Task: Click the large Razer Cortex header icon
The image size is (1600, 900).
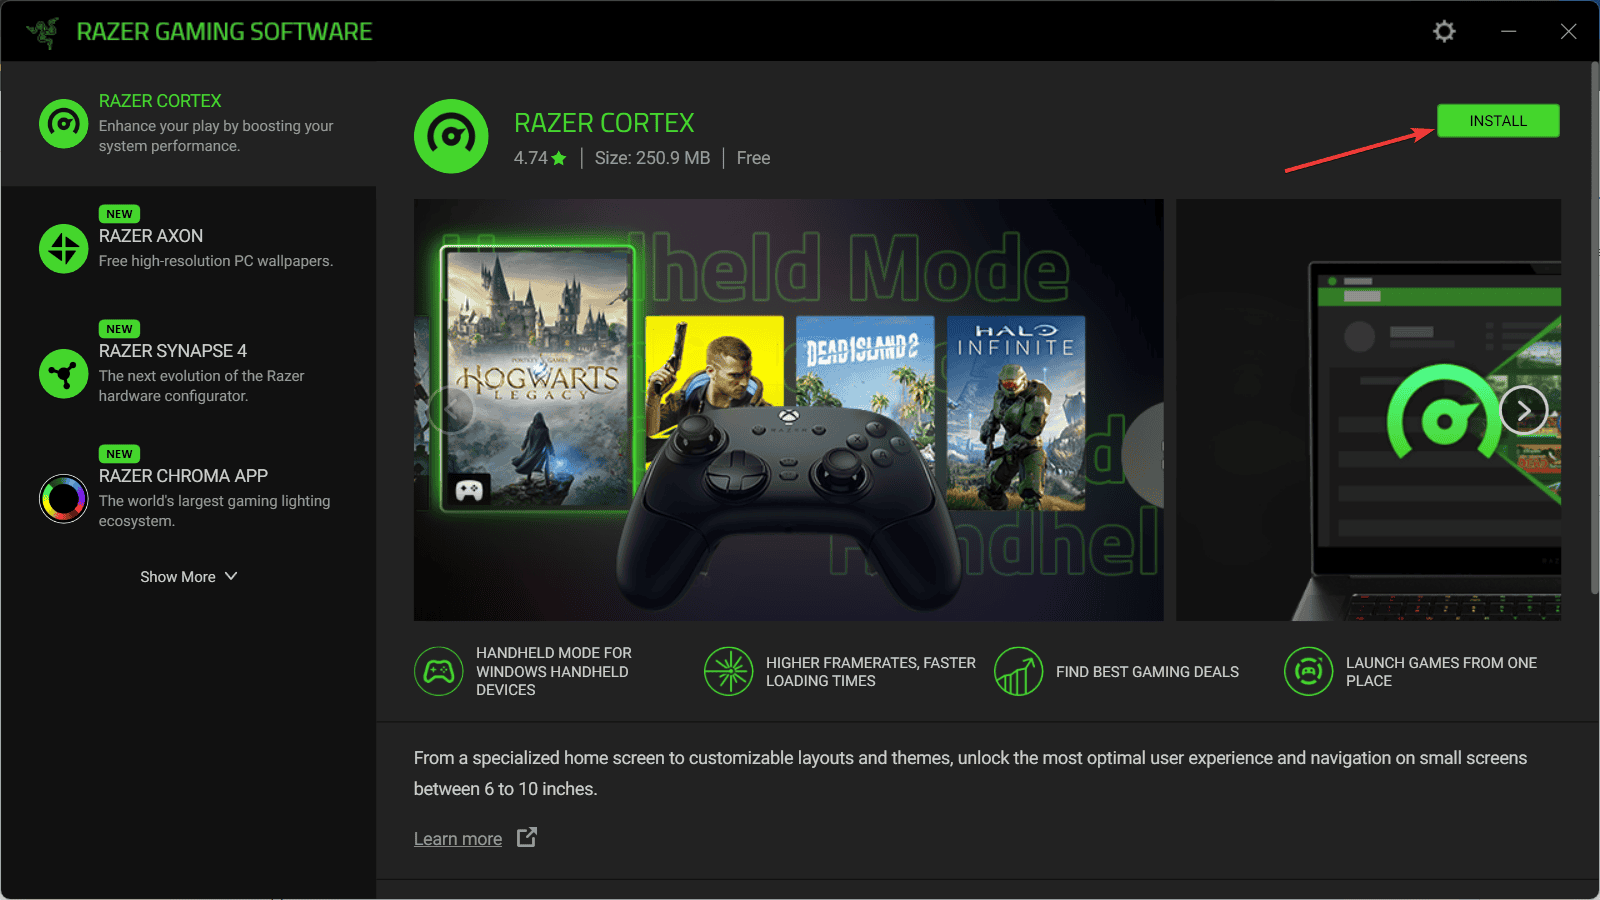Action: point(451,136)
